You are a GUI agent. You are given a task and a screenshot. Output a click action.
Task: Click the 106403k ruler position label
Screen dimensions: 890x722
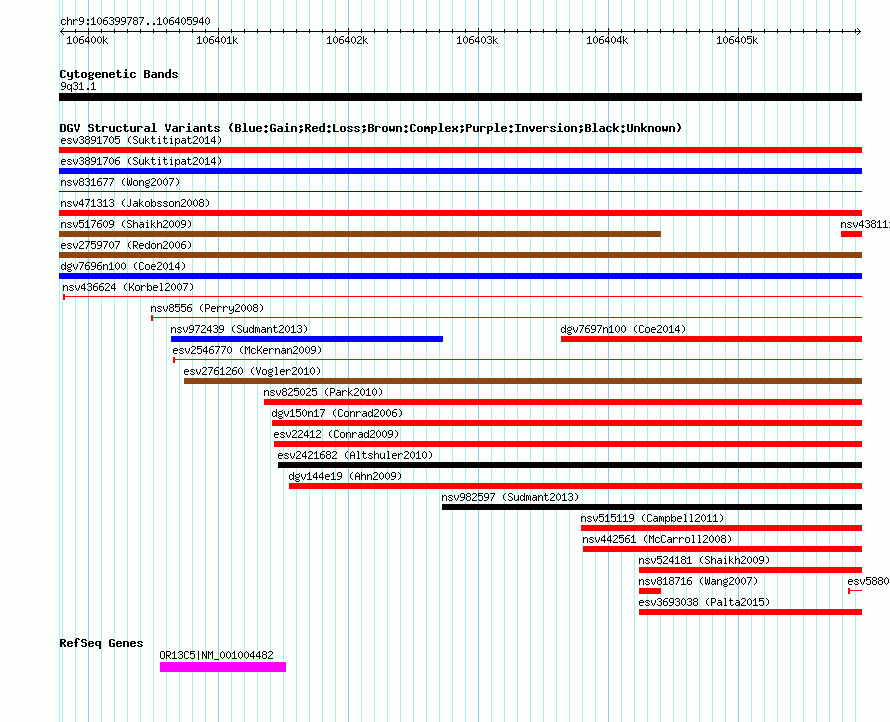(x=477, y=40)
